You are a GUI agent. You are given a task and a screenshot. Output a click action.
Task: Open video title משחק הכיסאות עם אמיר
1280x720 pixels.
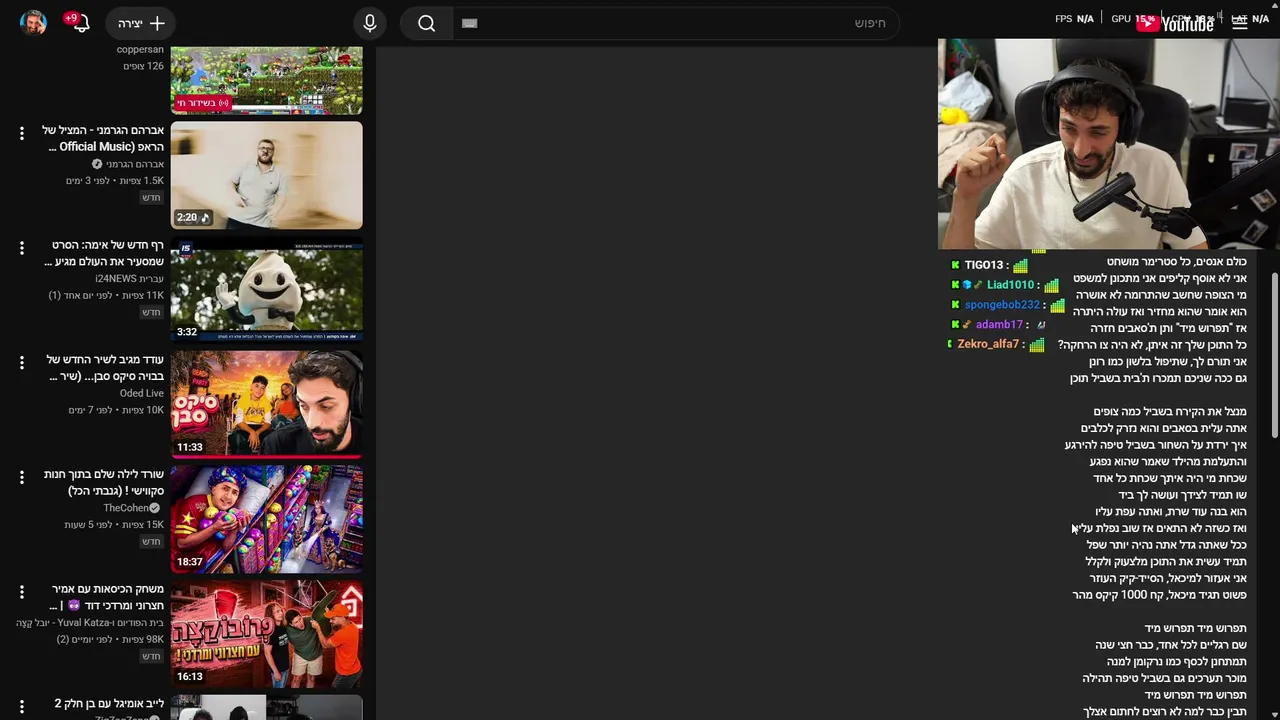pyautogui.click(x=106, y=597)
